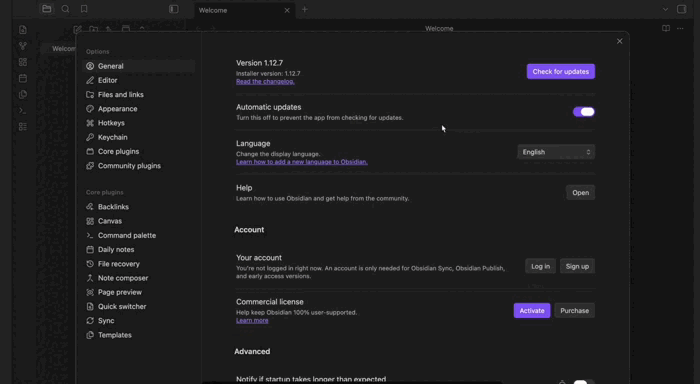The height and width of the screenshot is (384, 700).
Task: Open new tab with plus icon
Action: coord(304,9)
